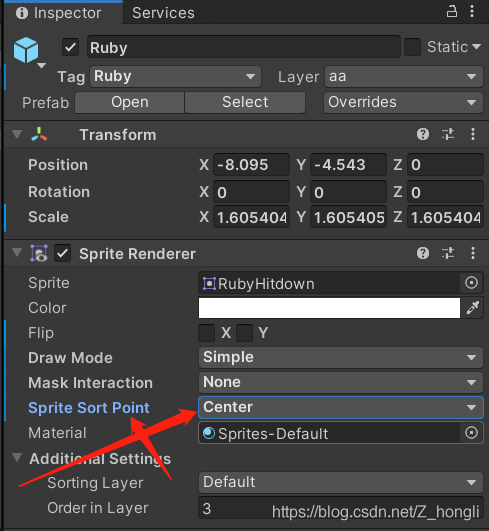The height and width of the screenshot is (531, 489).
Task: Toggle the Sprite Renderer enabled checkbox
Action: pyautogui.click(x=63, y=254)
